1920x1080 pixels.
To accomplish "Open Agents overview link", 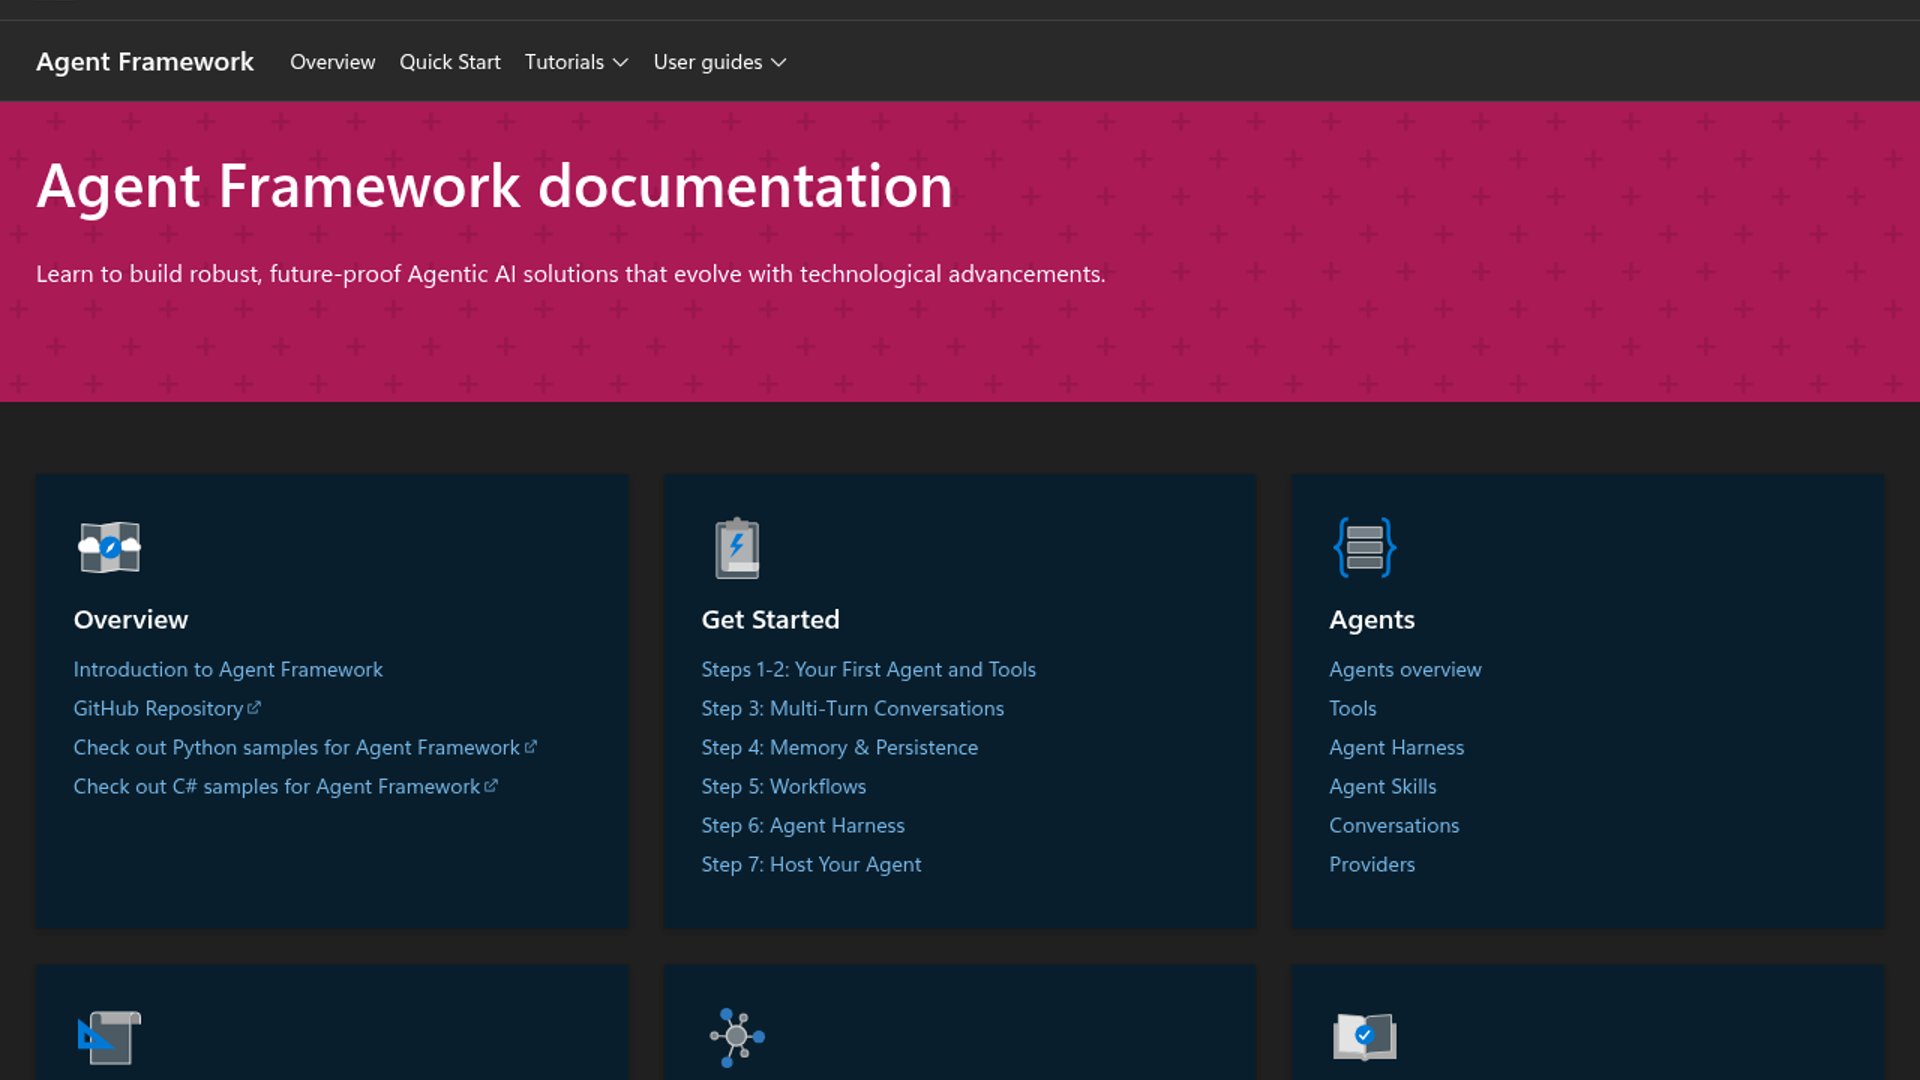I will click(x=1405, y=669).
